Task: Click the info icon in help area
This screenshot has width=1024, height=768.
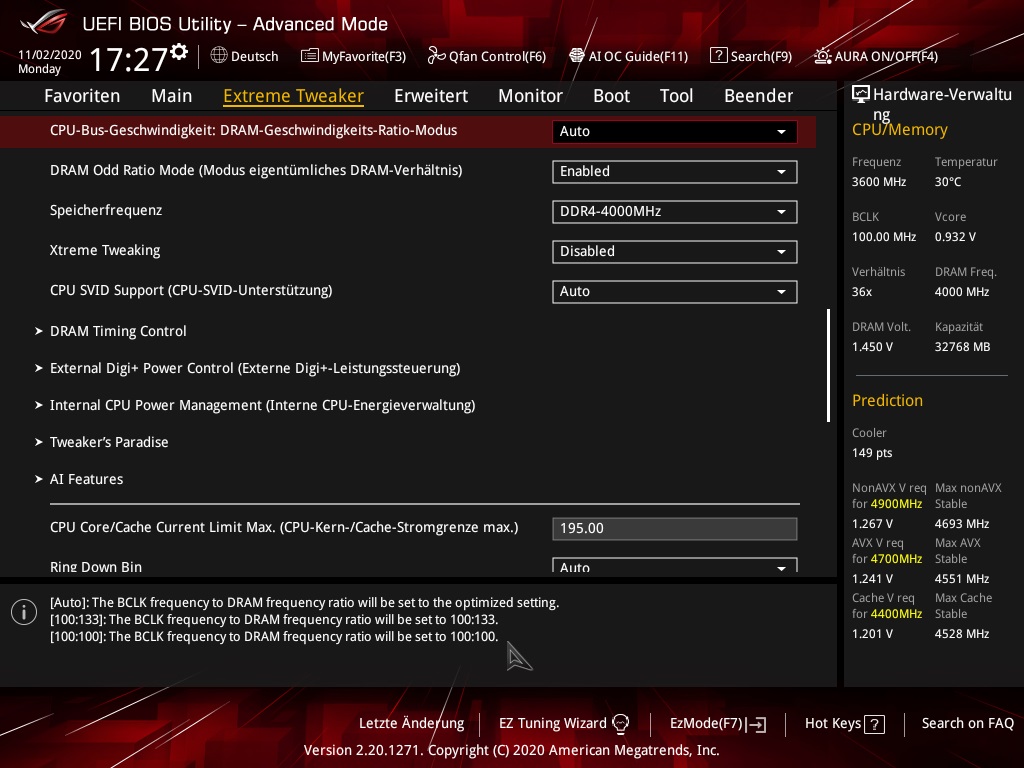Action: click(24, 612)
